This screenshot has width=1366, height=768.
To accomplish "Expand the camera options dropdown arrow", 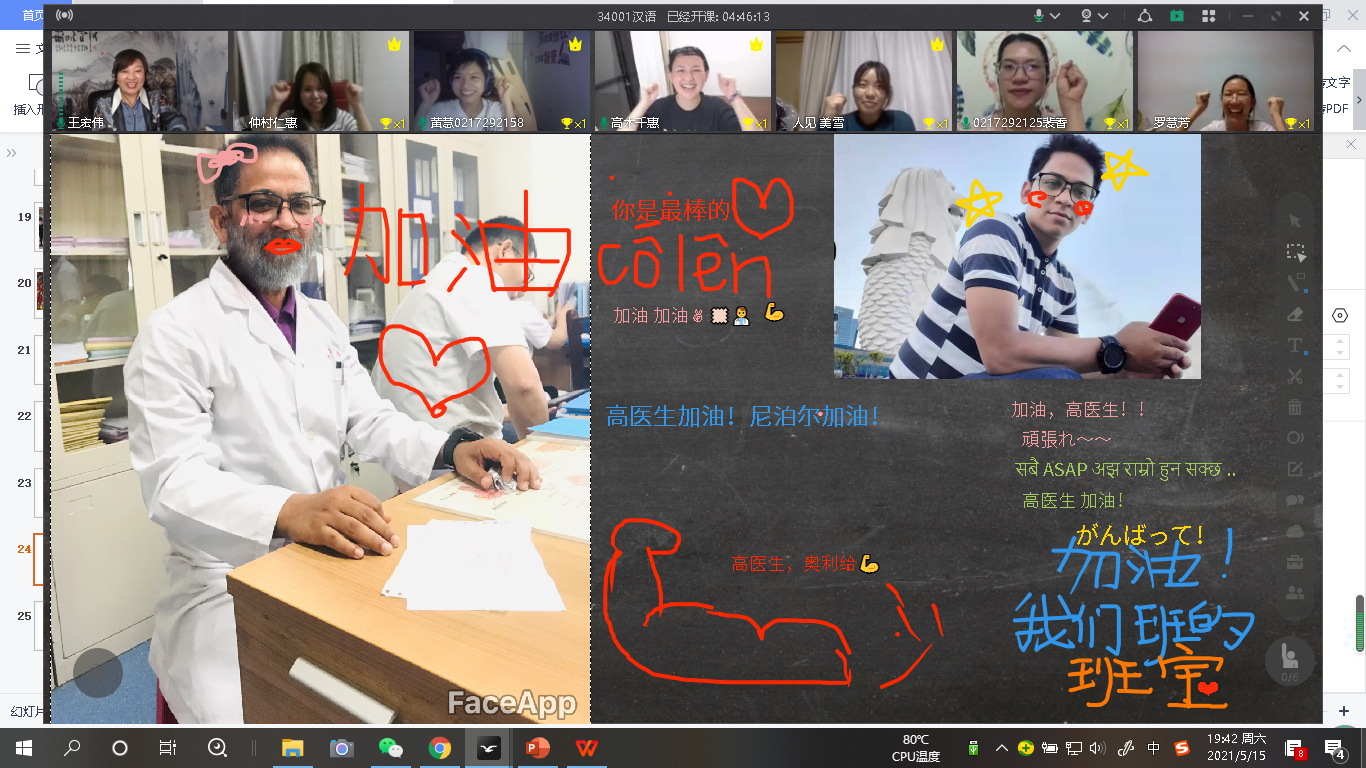I will coord(1103,16).
